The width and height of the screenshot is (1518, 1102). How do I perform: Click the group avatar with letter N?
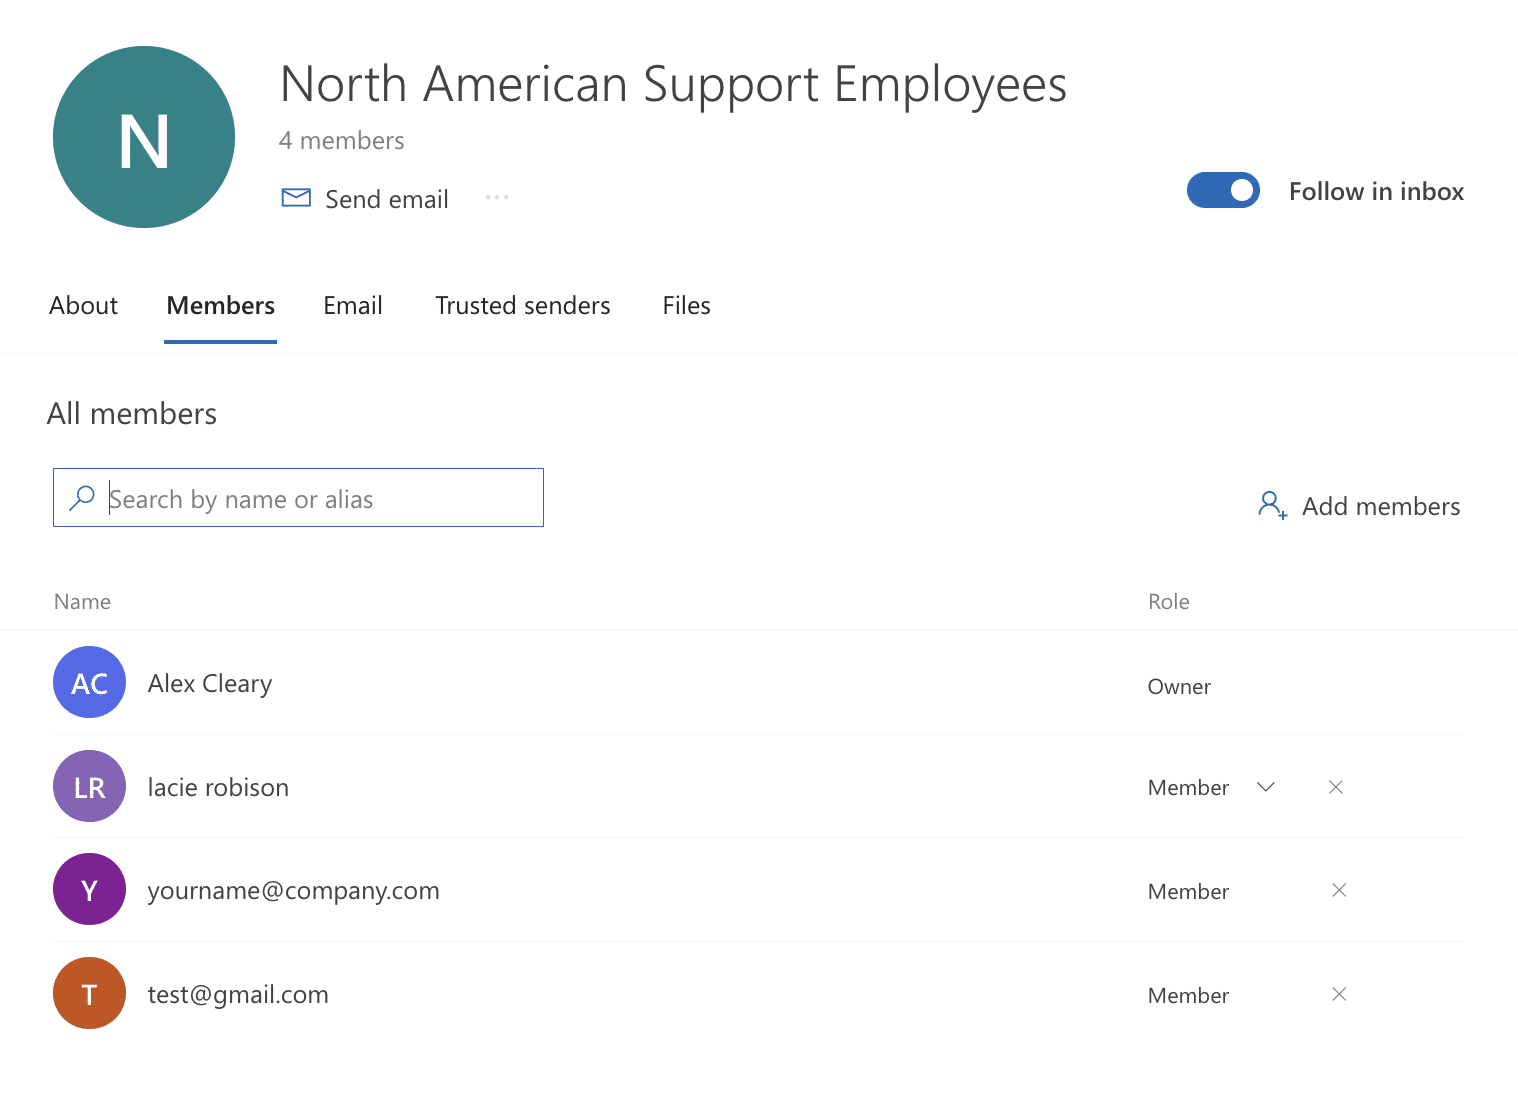tap(144, 137)
